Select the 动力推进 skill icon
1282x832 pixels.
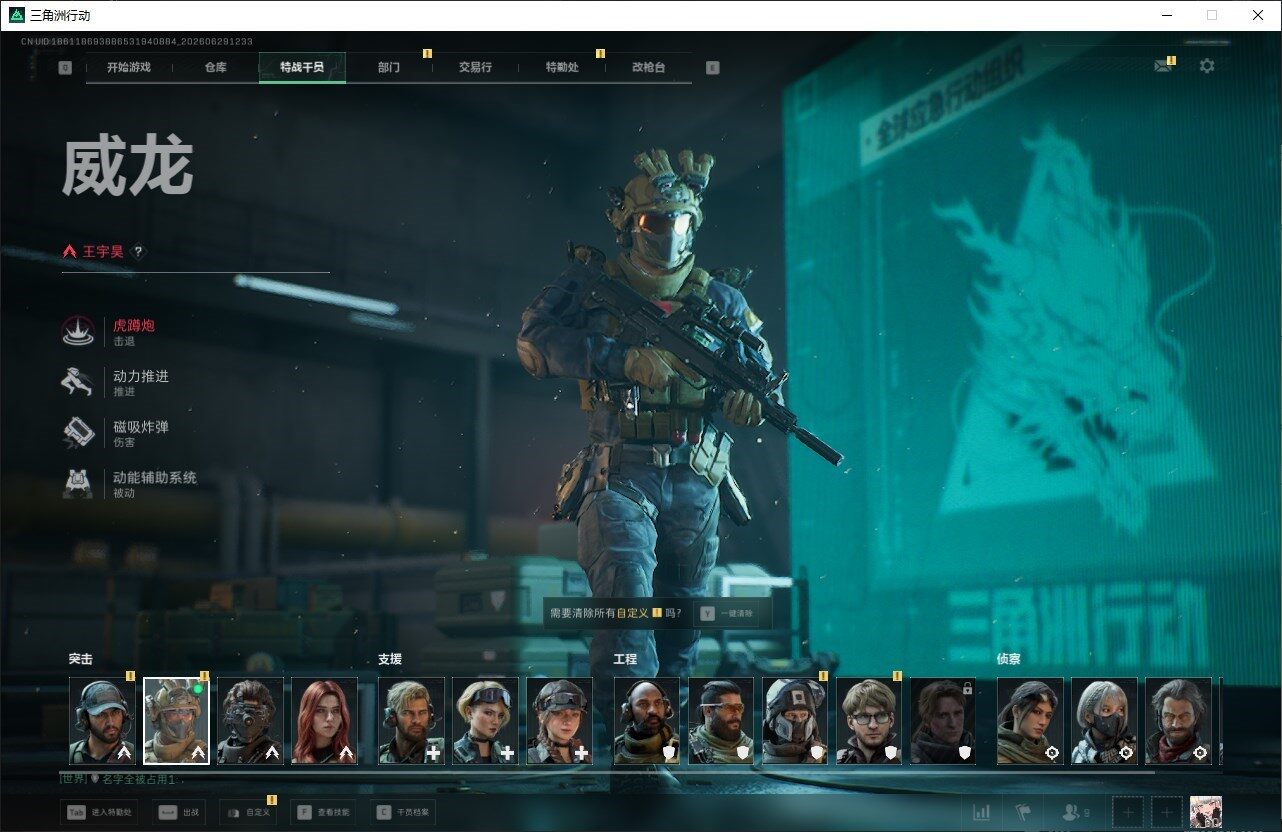(x=78, y=383)
